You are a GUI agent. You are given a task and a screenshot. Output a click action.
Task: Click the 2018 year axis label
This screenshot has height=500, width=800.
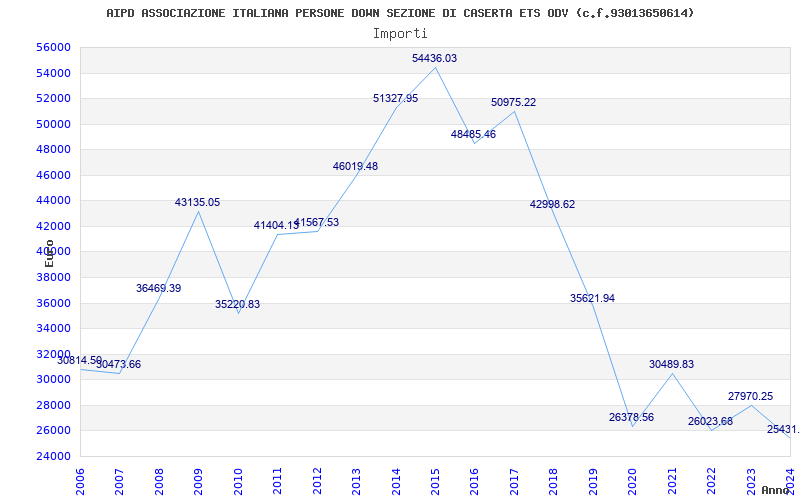tap(554, 482)
